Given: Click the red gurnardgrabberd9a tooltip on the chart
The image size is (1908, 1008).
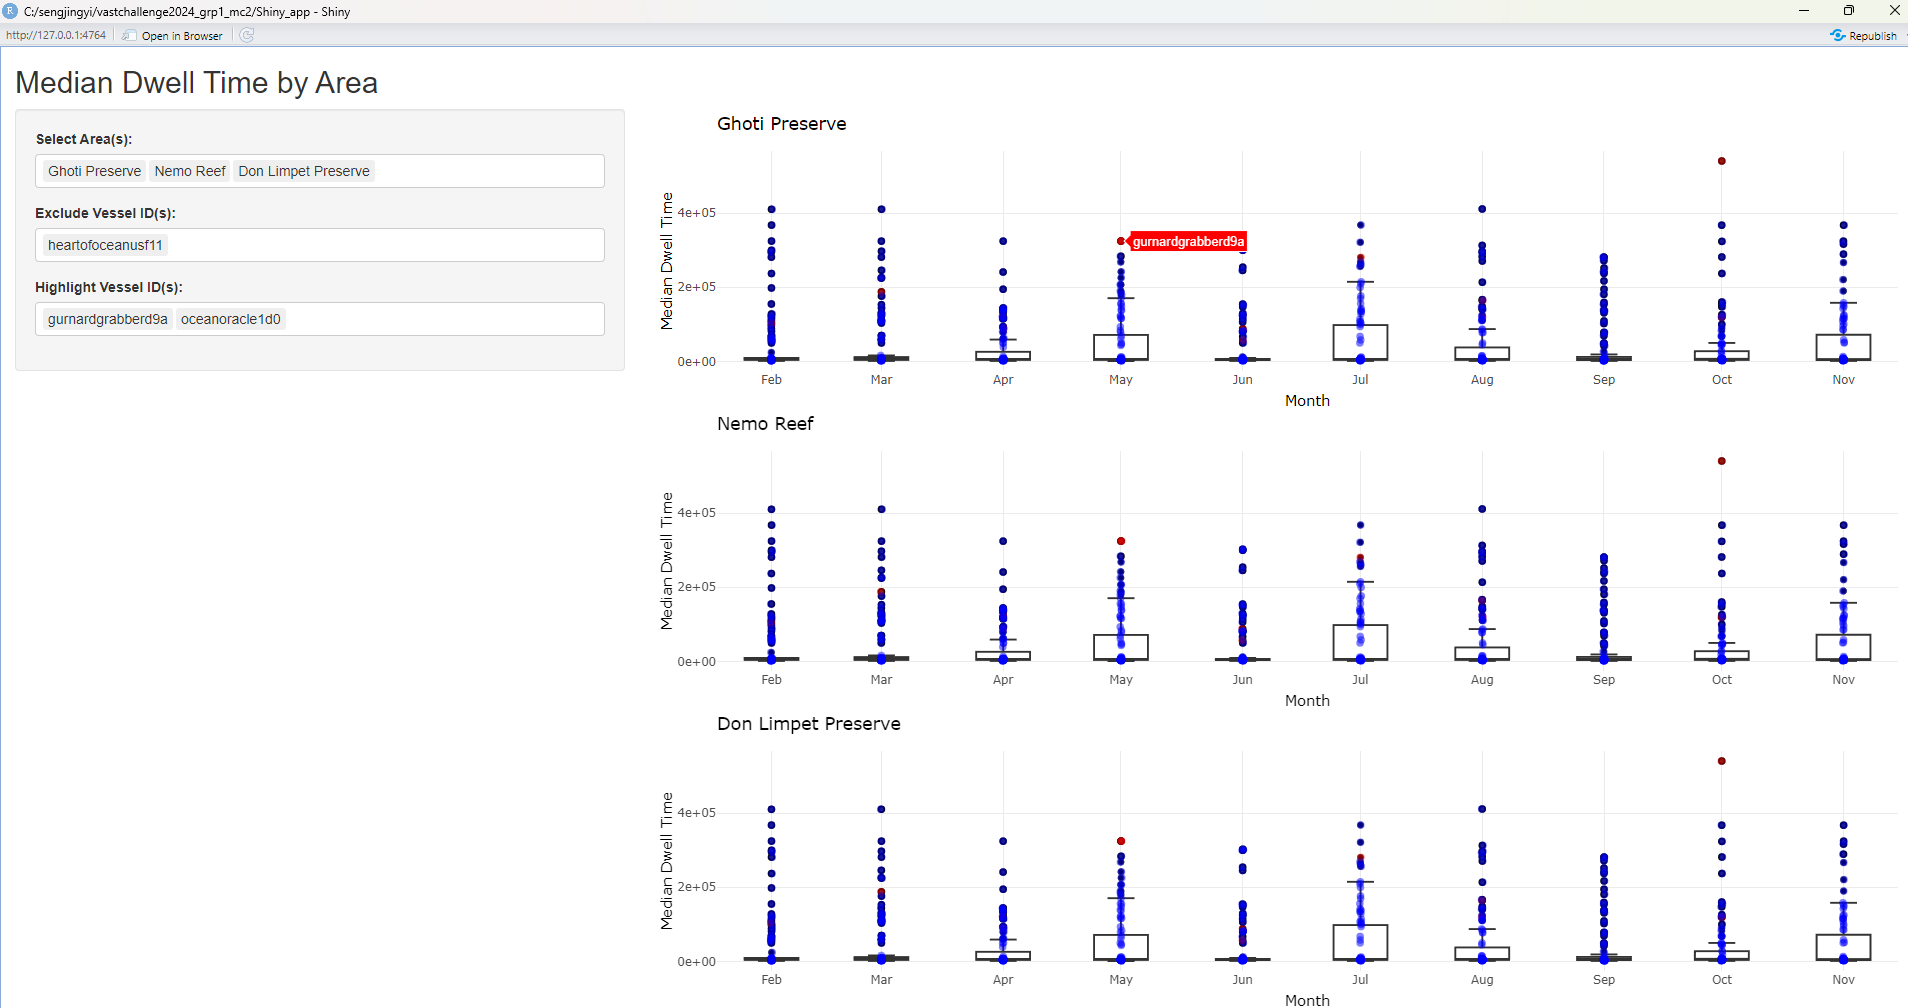Looking at the screenshot, I should [x=1188, y=242].
